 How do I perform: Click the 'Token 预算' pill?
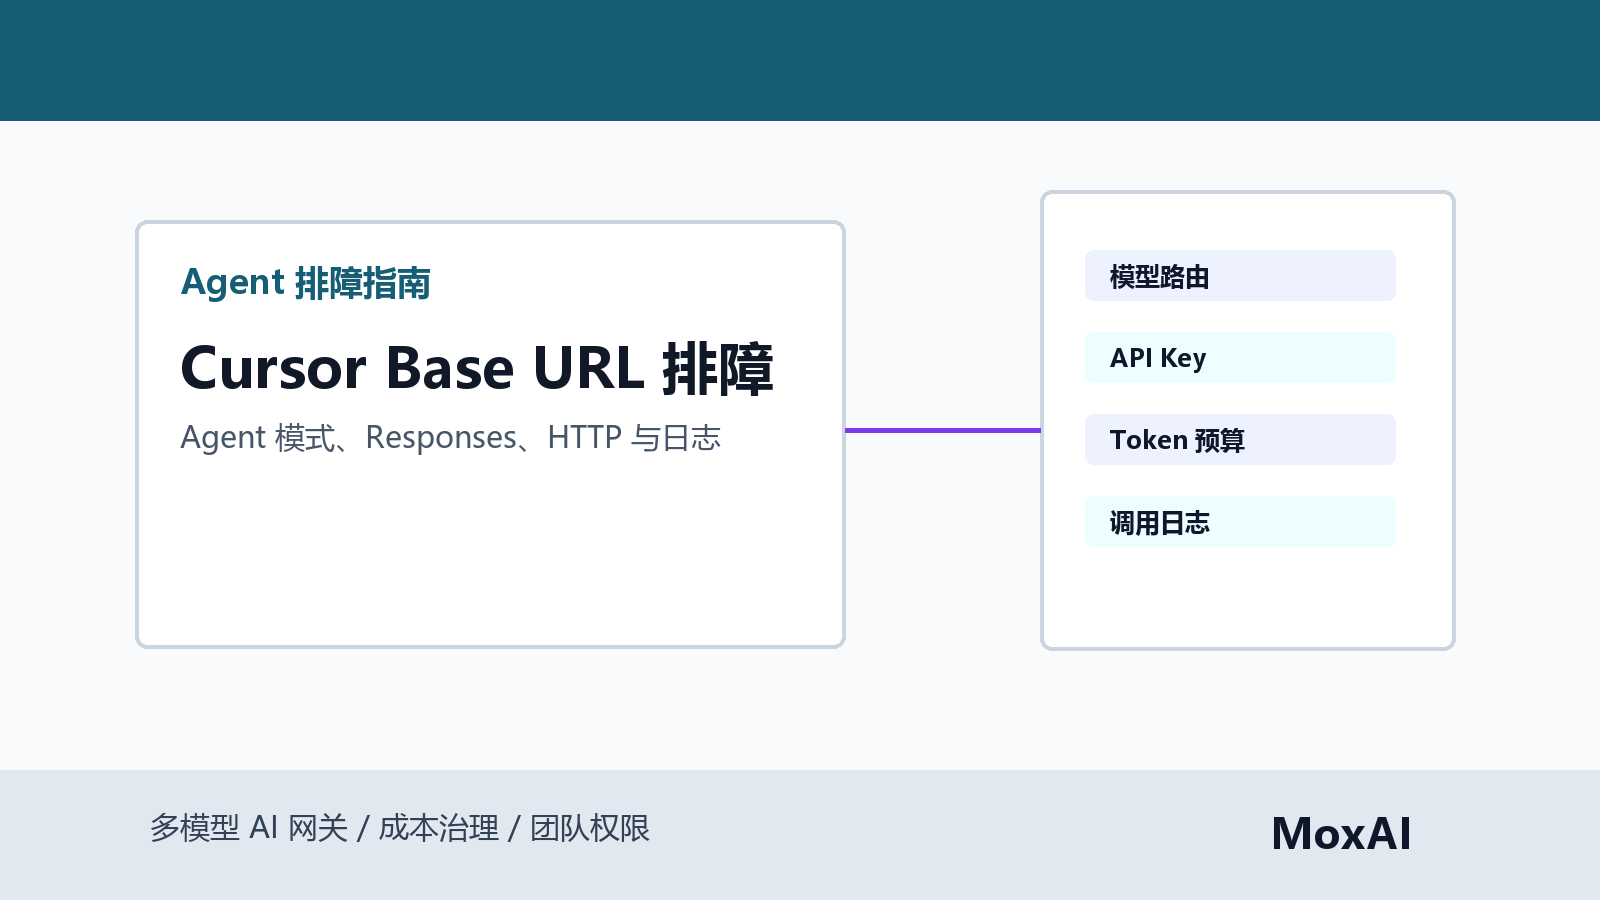[x=1240, y=440]
